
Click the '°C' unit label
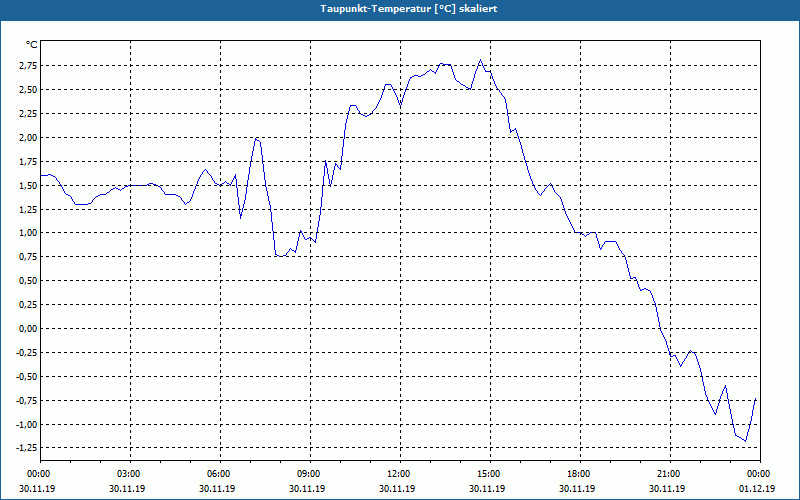(x=32, y=45)
